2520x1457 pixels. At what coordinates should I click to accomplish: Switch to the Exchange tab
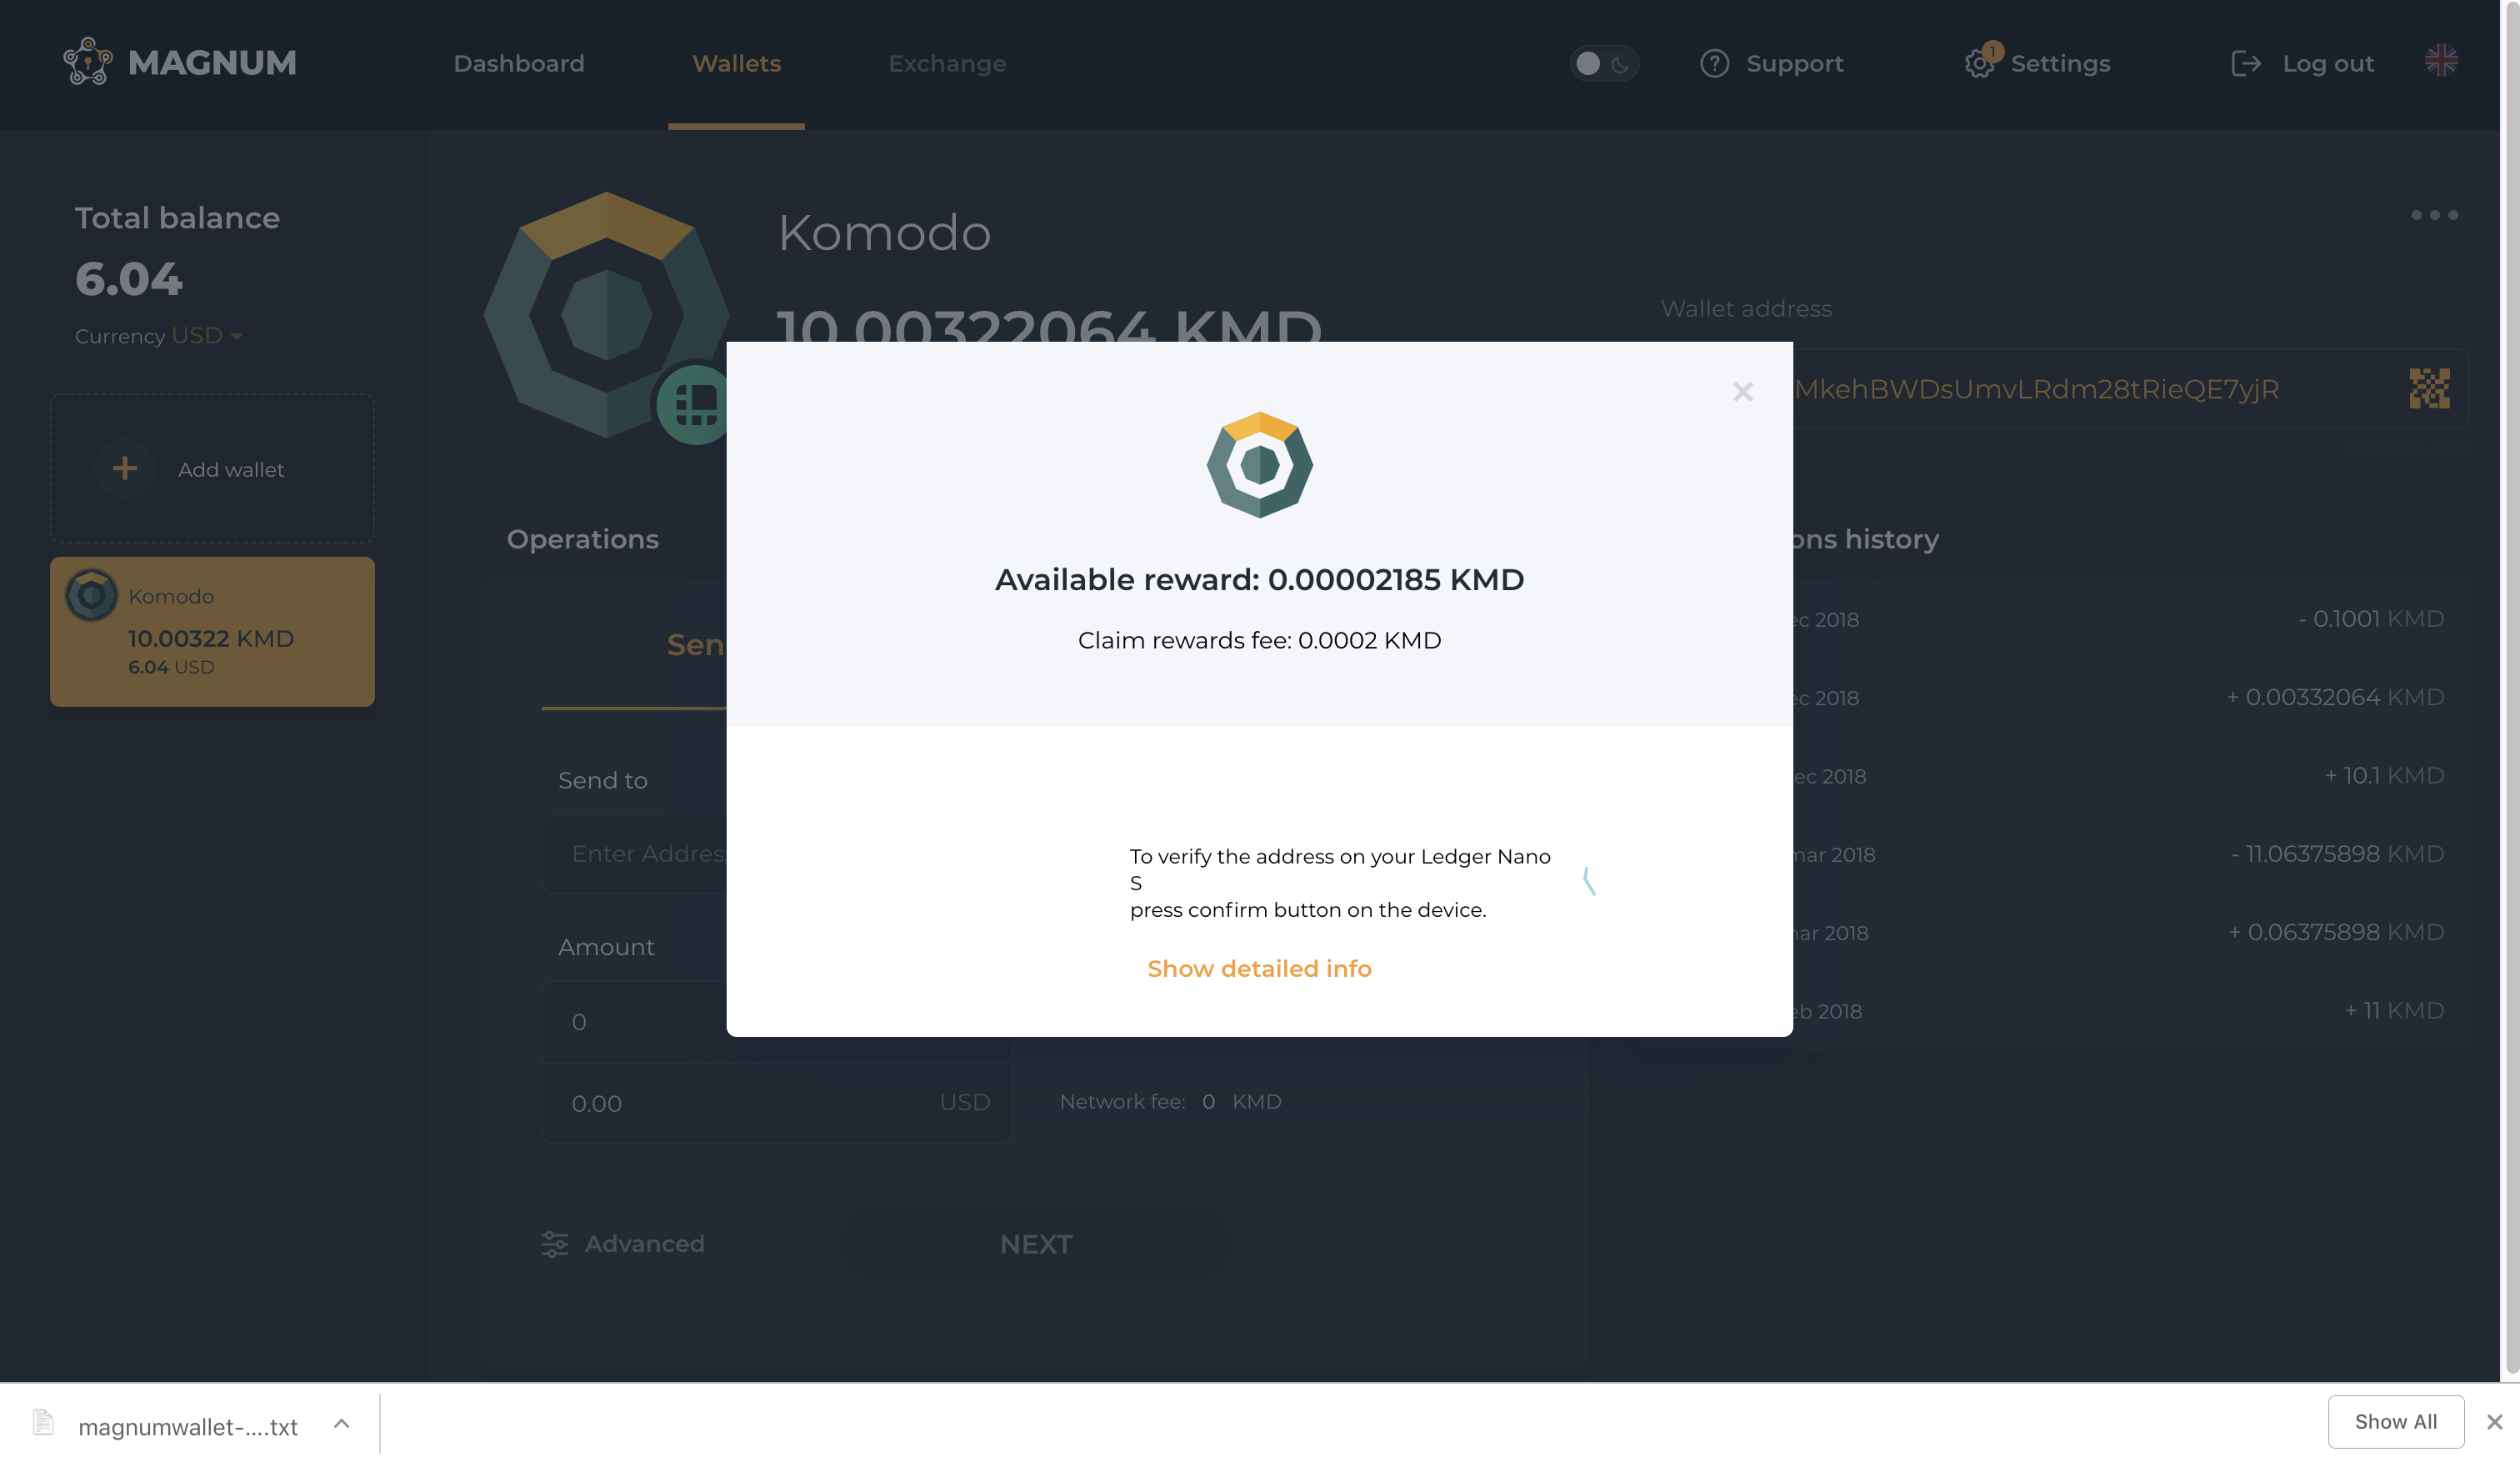(x=946, y=63)
